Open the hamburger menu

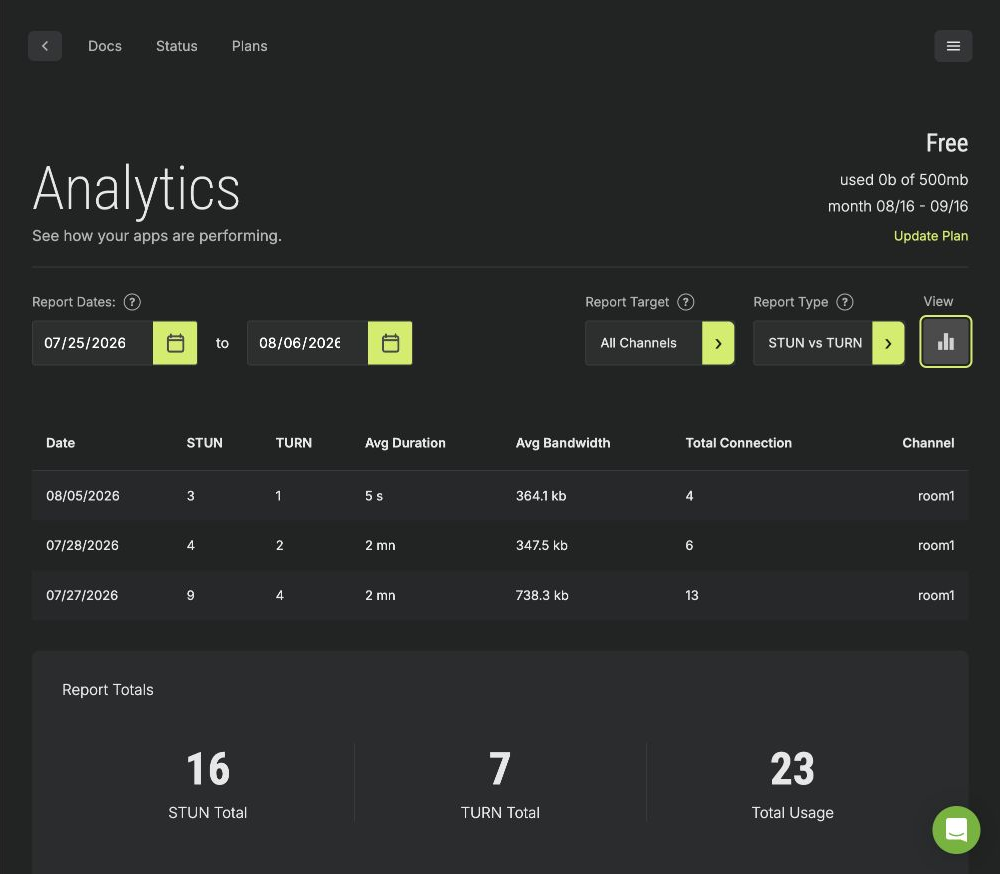(953, 46)
